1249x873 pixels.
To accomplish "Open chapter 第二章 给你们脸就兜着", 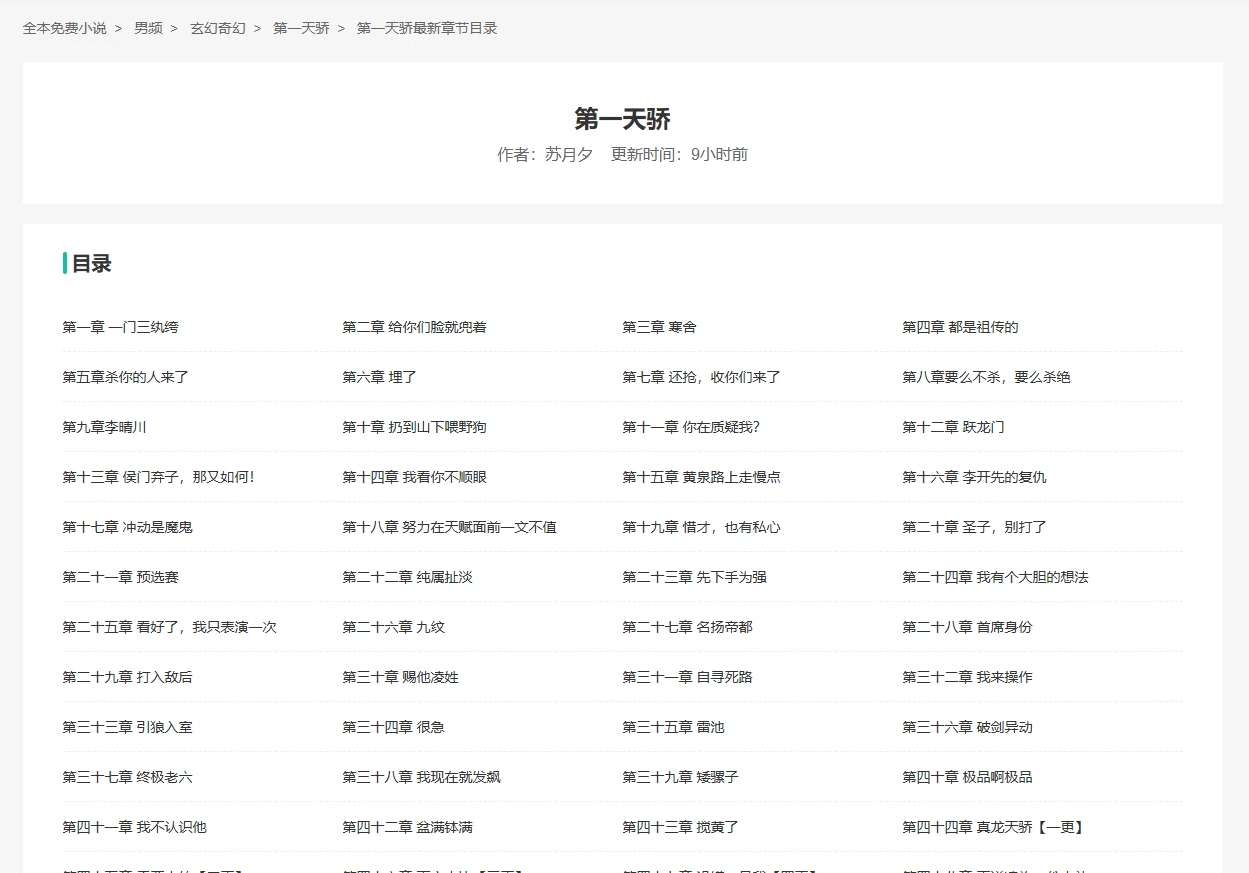I will pos(414,327).
